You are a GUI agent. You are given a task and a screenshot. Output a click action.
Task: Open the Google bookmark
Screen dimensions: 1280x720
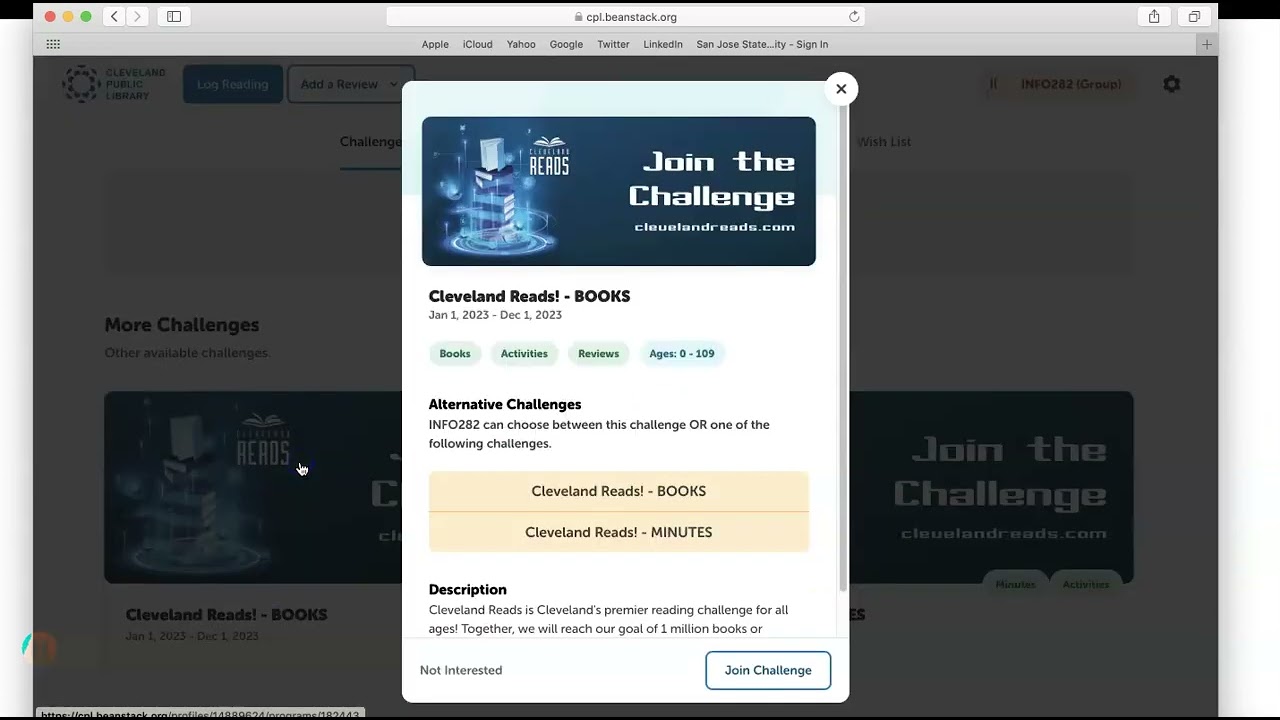coord(566,44)
